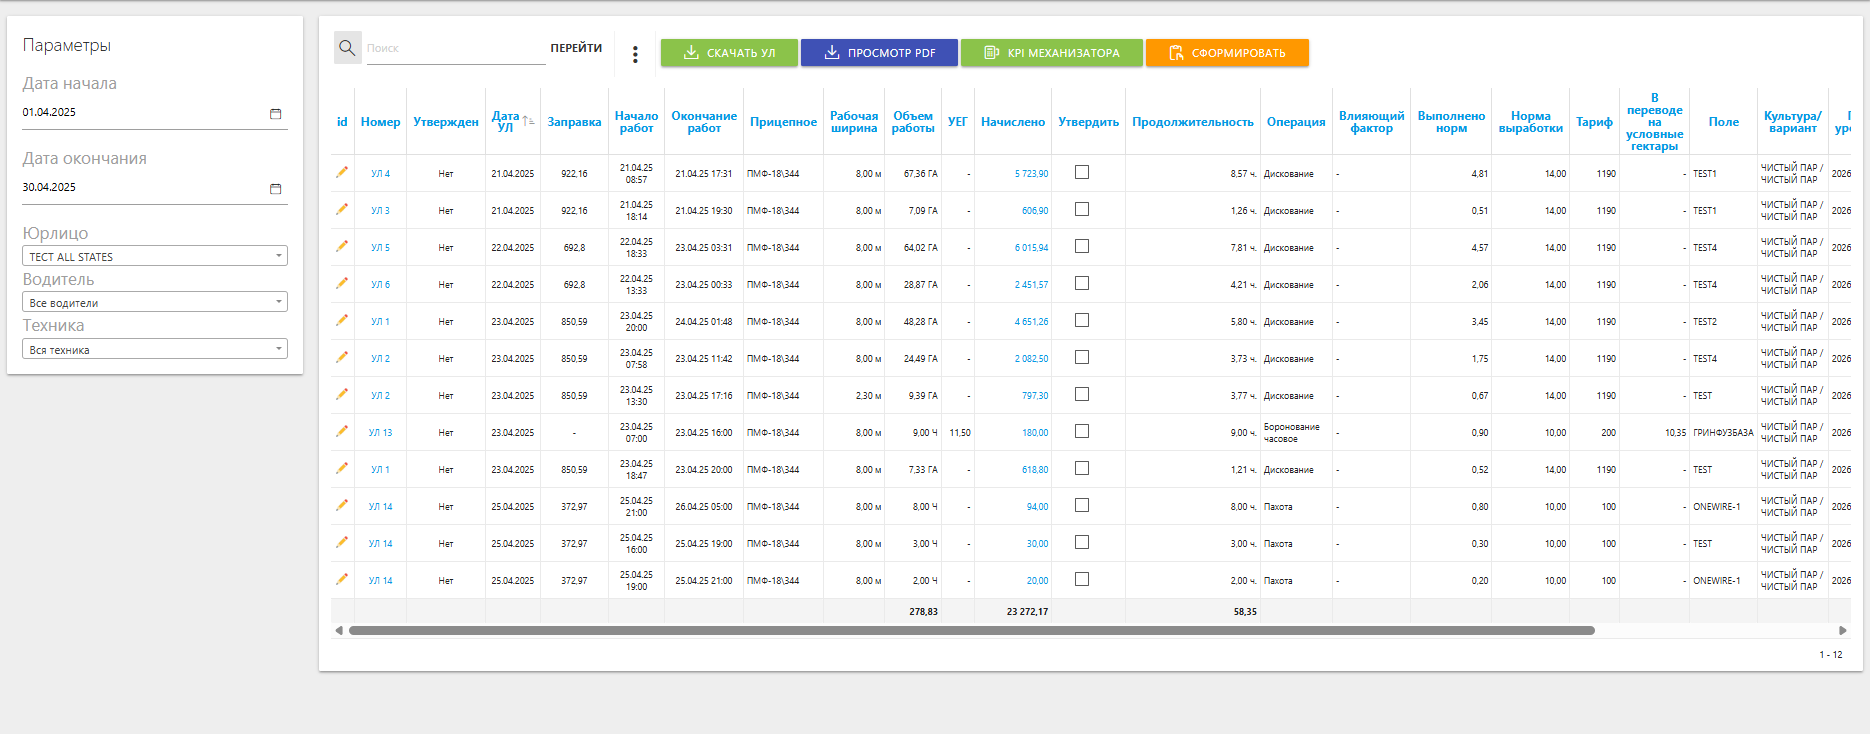The image size is (1870, 734).
Task: Click pencil edit icon for УЛ 5 row
Action: [342, 247]
